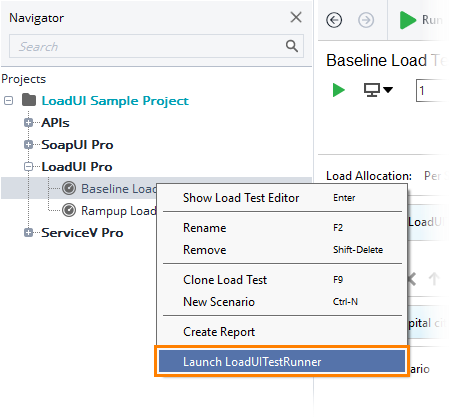Click the LoadUI Sample Project folder icon
Screen dimensions: 450x418
coord(29,100)
